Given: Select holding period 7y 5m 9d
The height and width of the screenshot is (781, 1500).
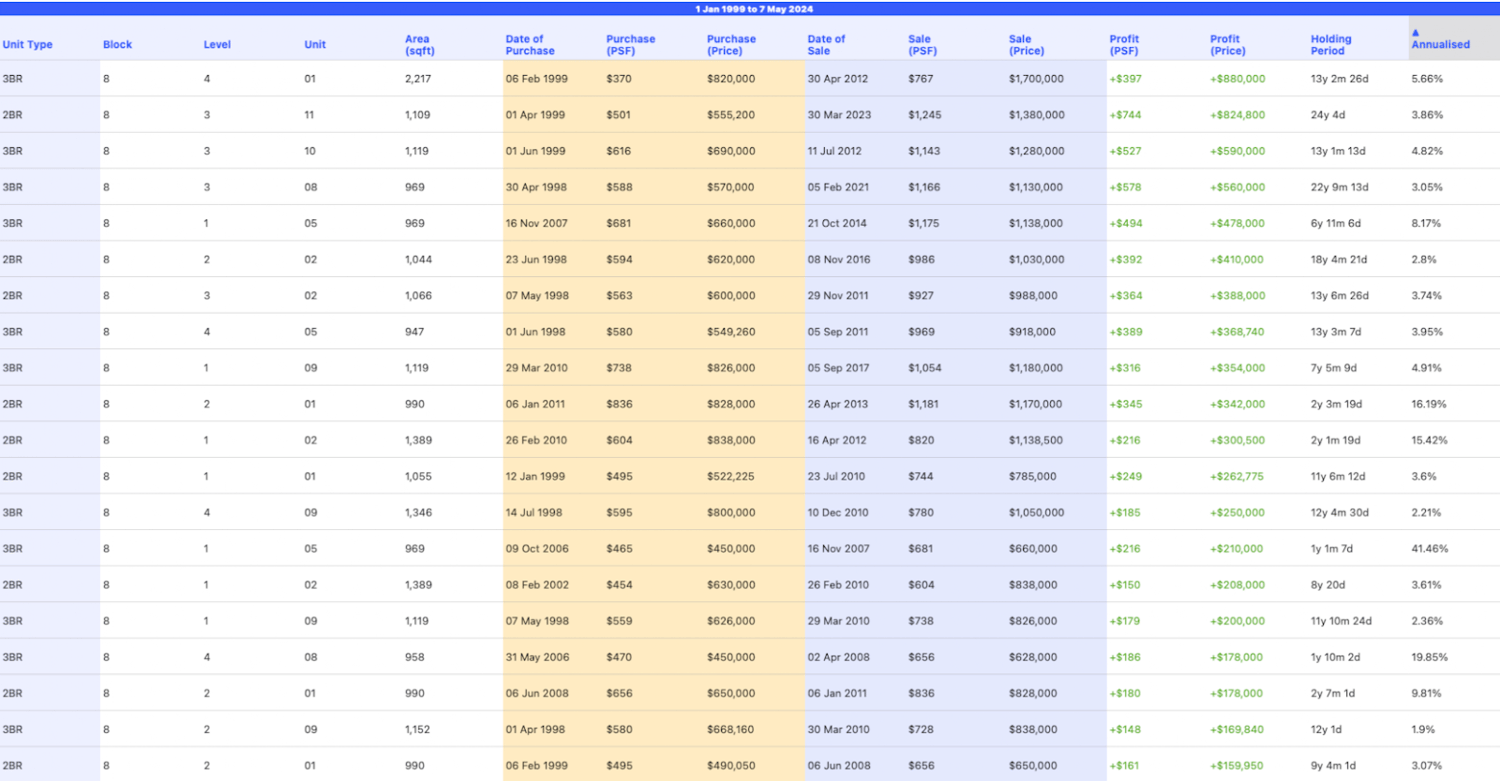Looking at the screenshot, I should [x=1334, y=368].
